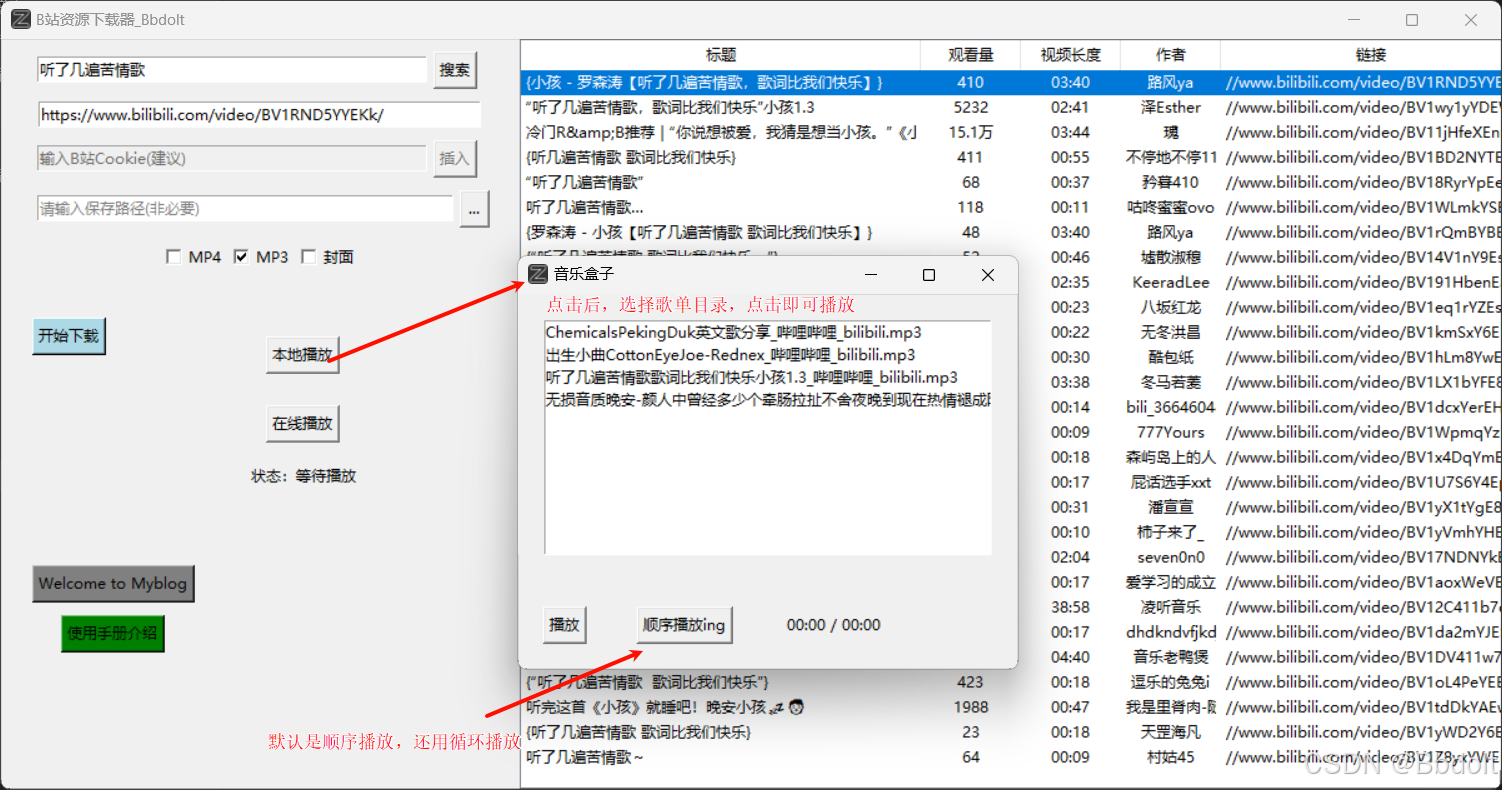
Task: Sort by 视频长度 column header
Action: [x=1070, y=55]
